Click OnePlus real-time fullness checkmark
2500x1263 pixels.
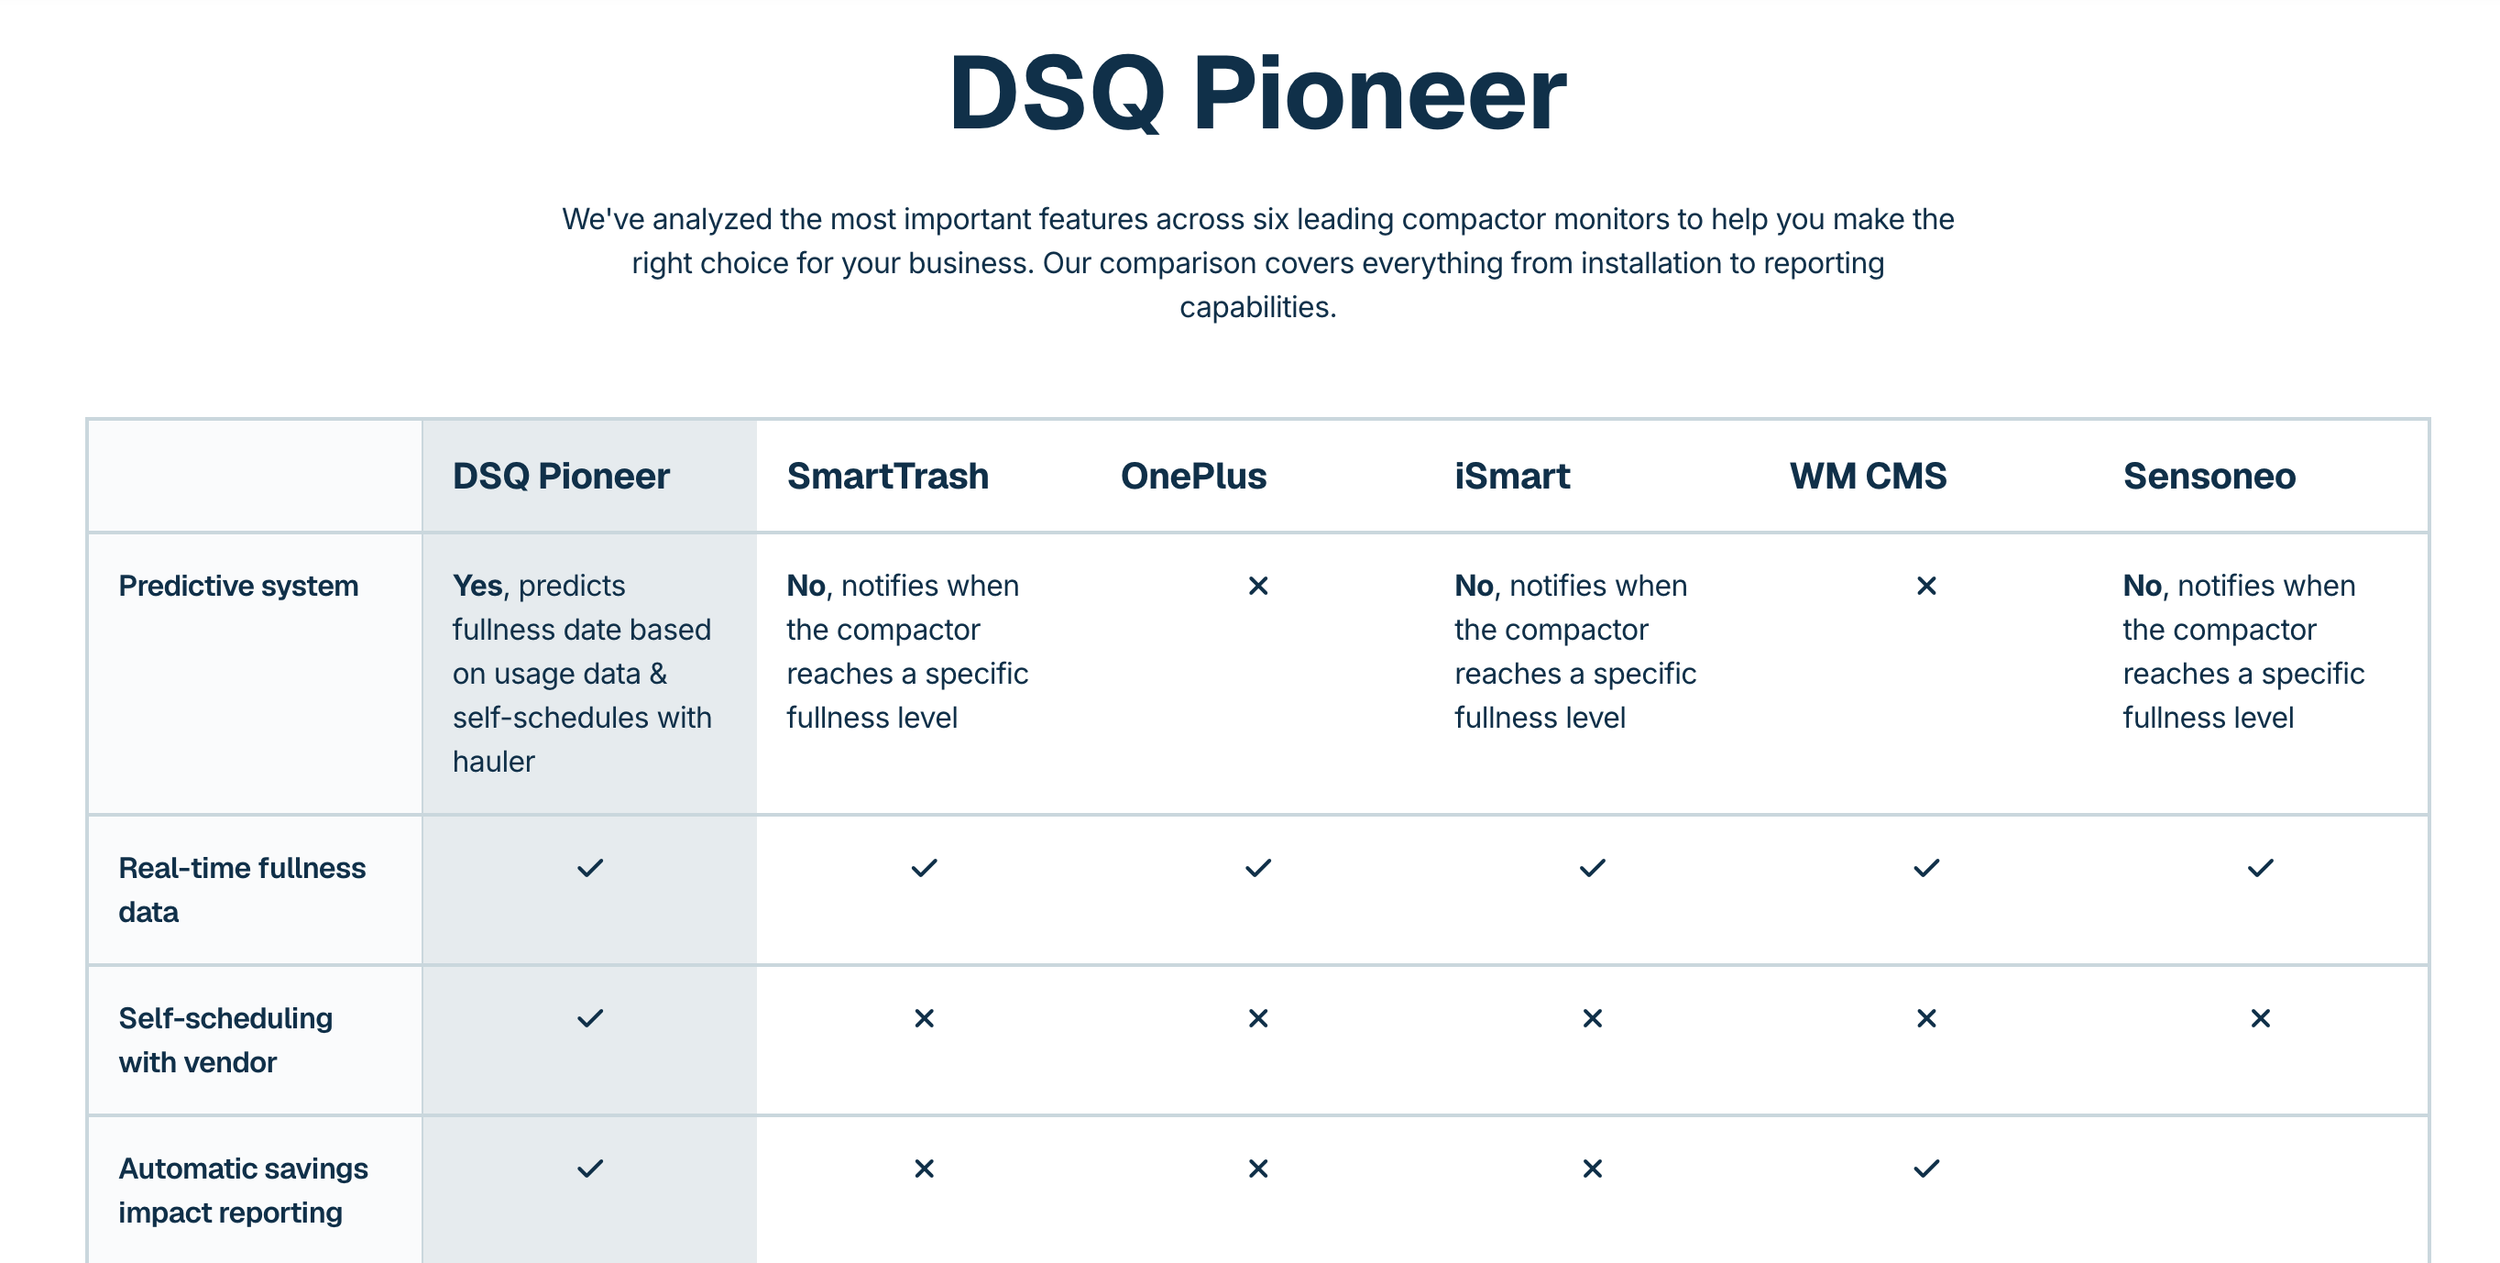click(1258, 868)
